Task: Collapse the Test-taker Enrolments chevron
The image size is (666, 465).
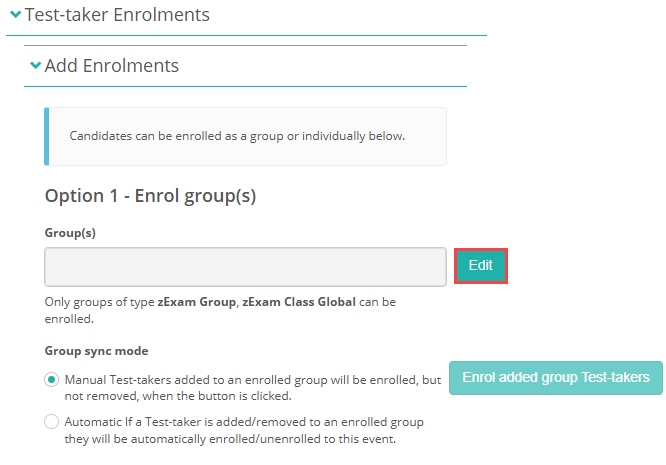Action: [x=15, y=15]
